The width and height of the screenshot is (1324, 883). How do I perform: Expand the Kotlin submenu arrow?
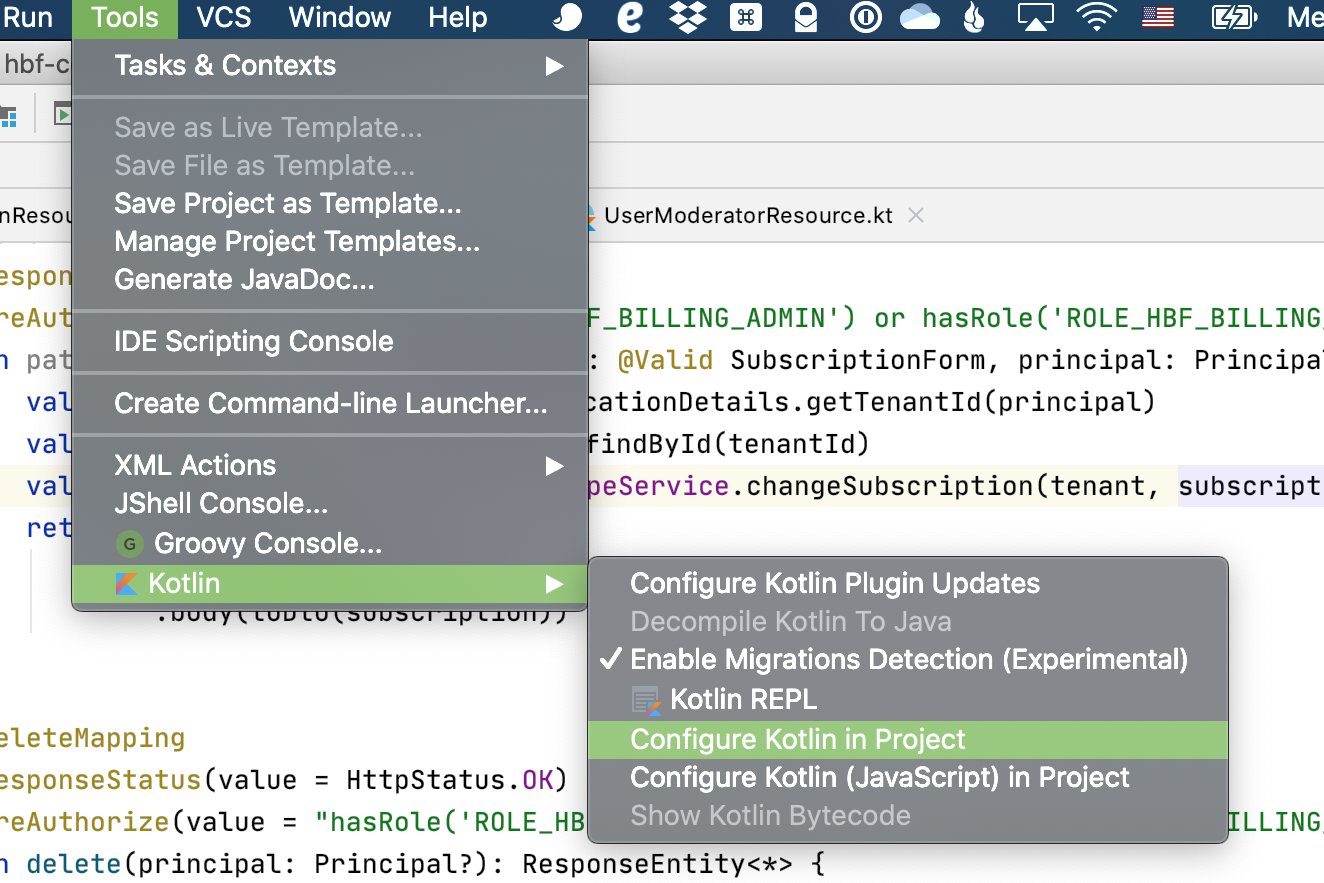[x=554, y=584]
